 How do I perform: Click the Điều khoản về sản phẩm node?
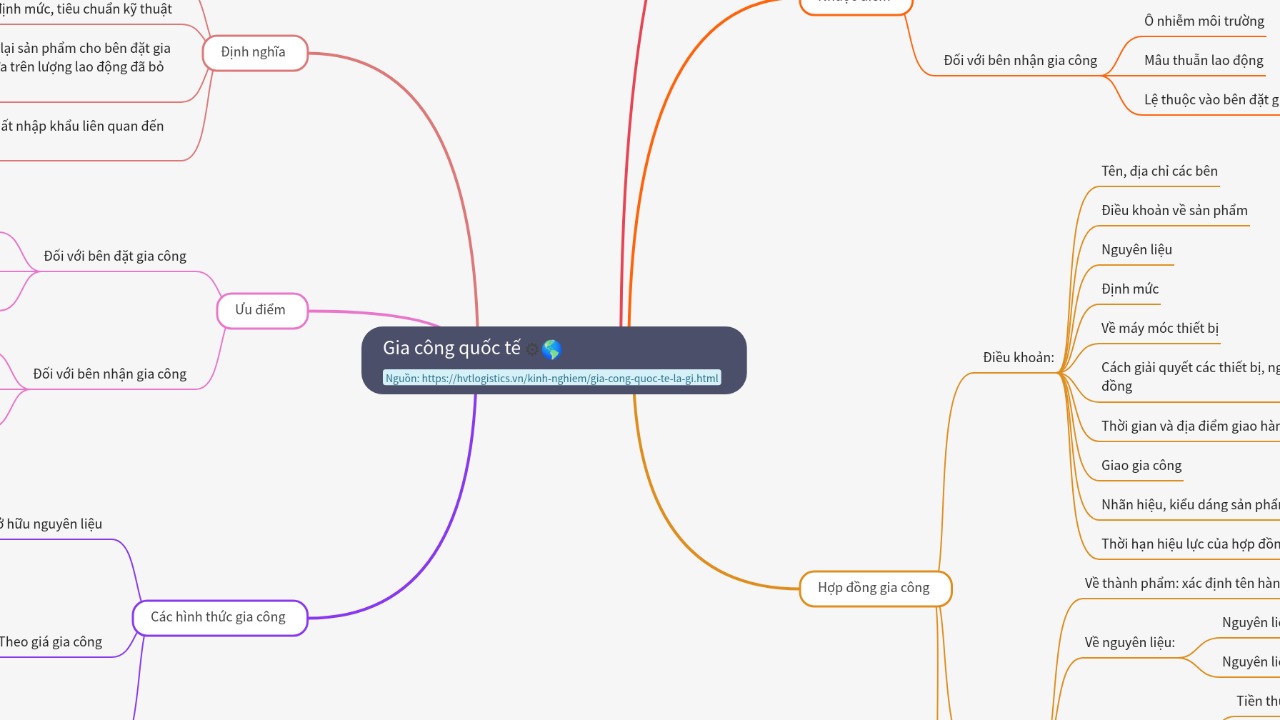click(x=1175, y=211)
